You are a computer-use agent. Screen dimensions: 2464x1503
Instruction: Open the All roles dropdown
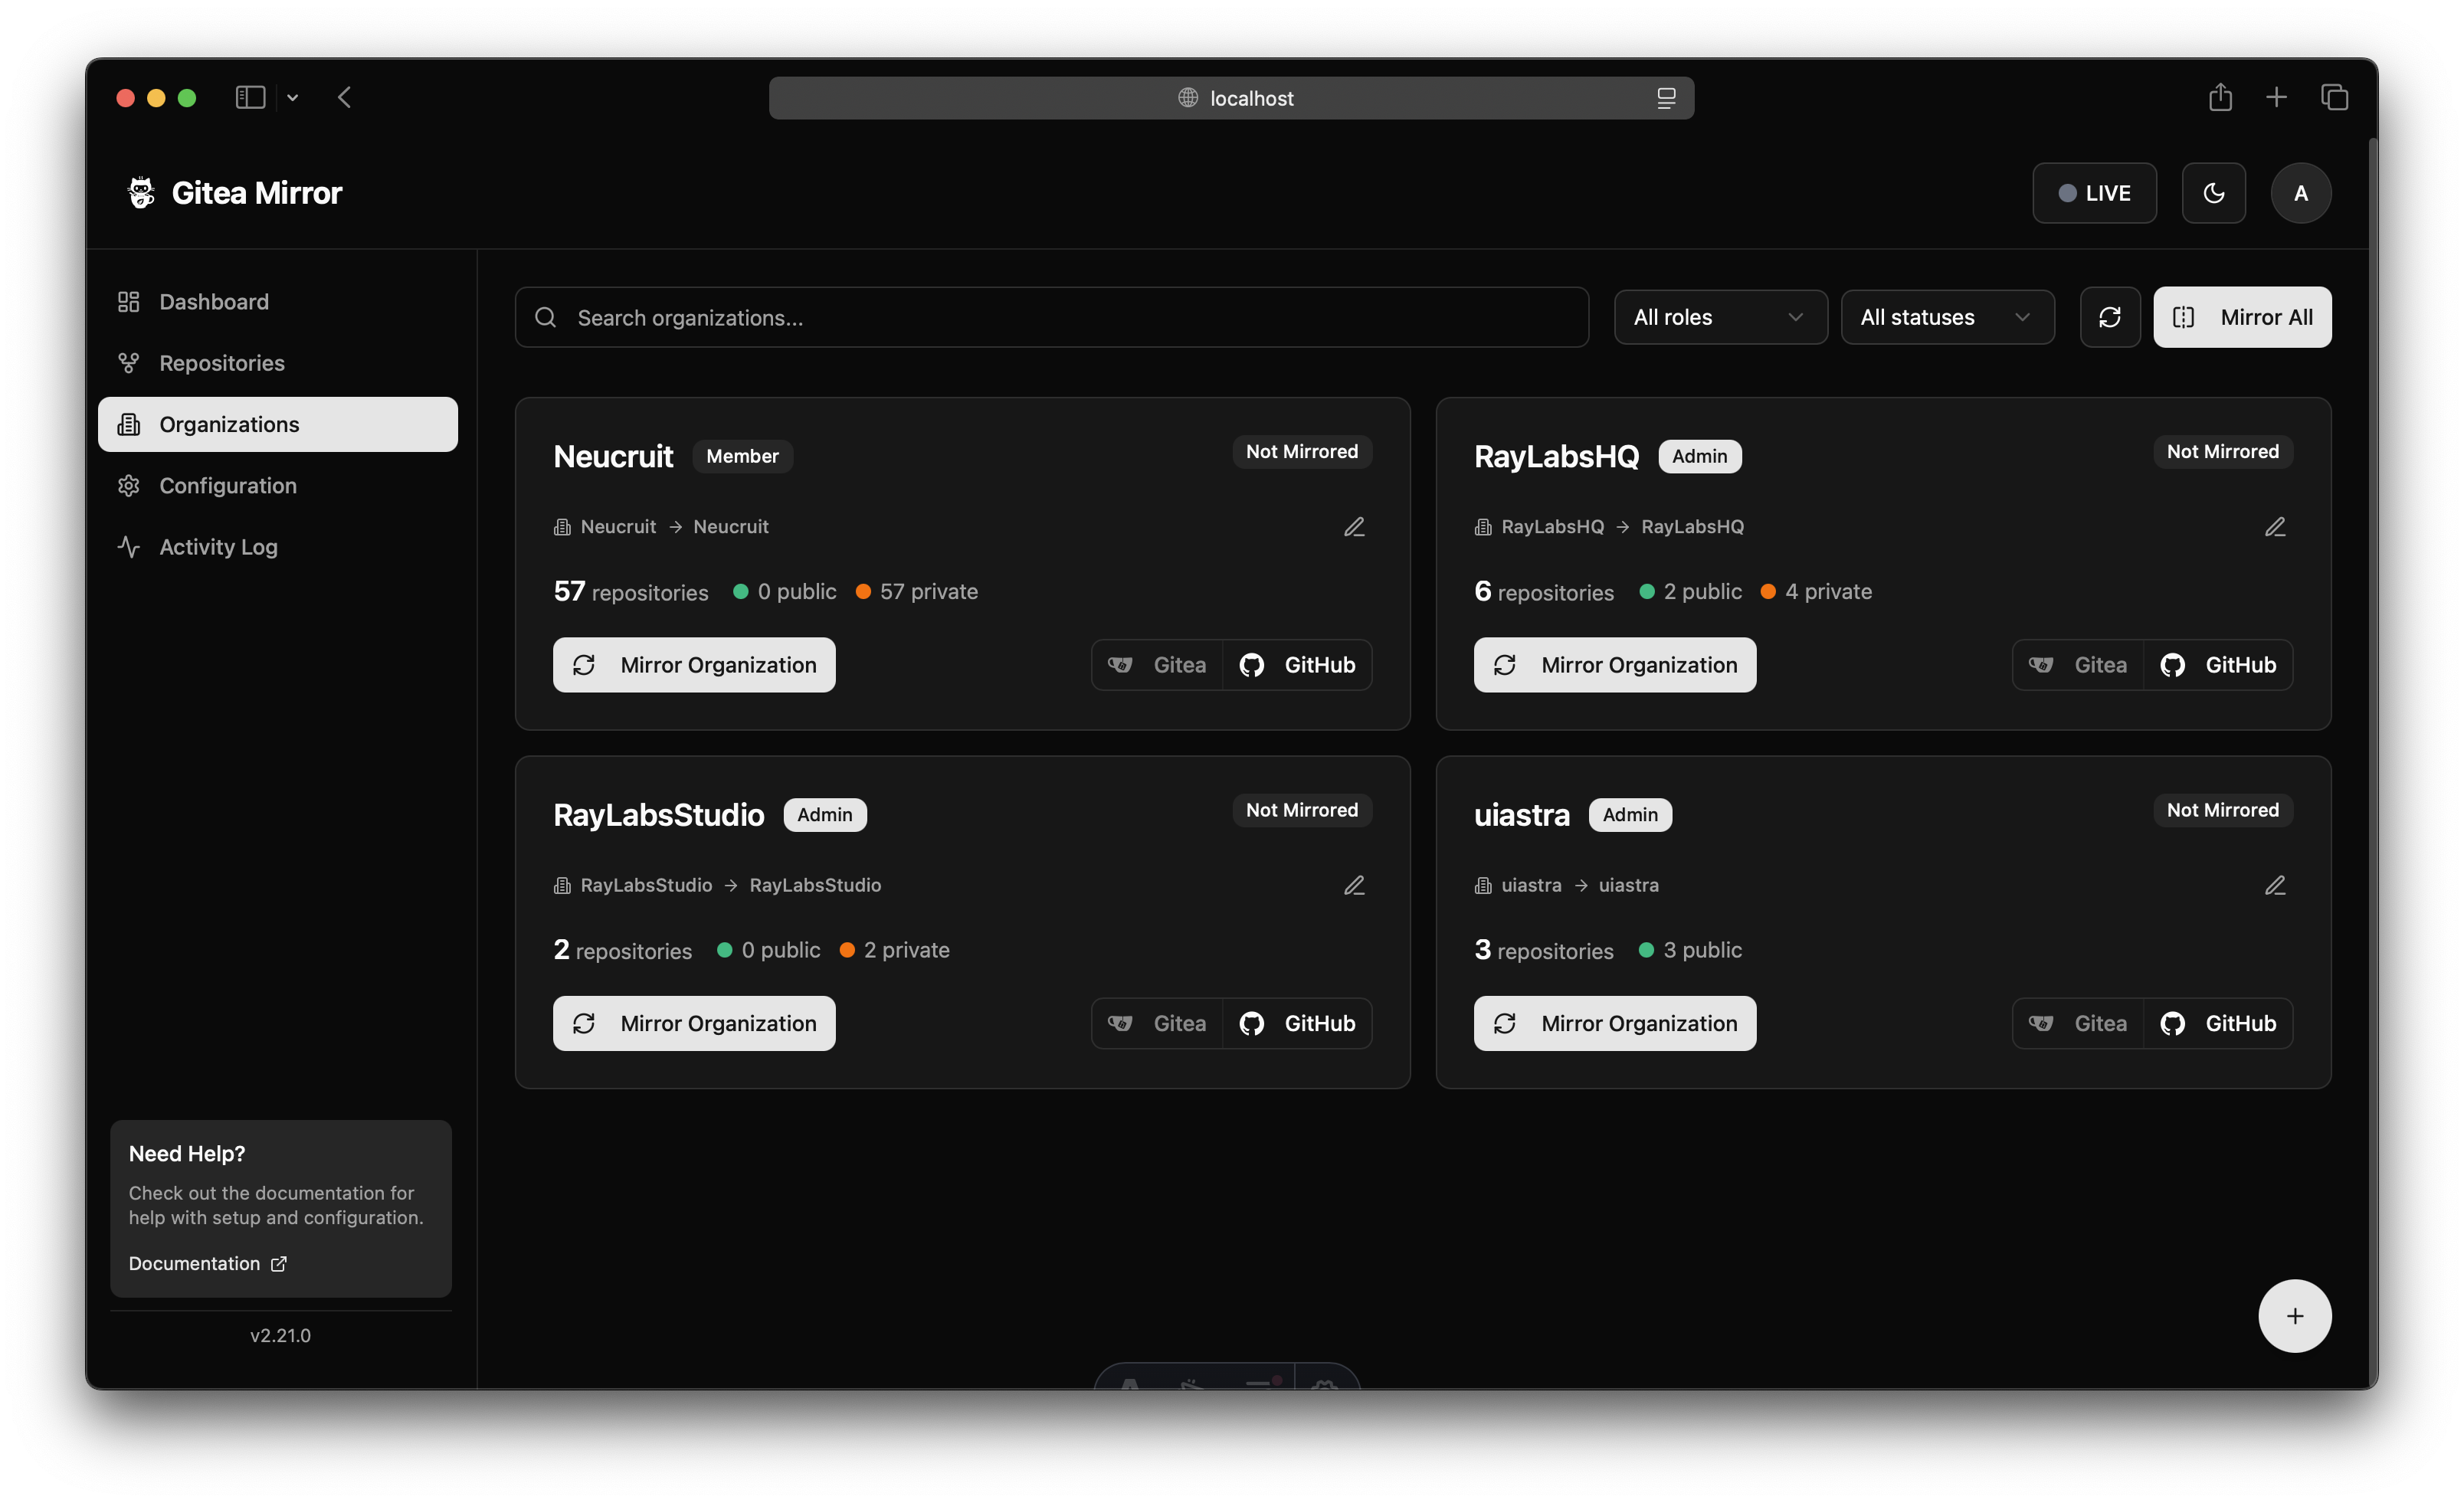tap(1720, 317)
